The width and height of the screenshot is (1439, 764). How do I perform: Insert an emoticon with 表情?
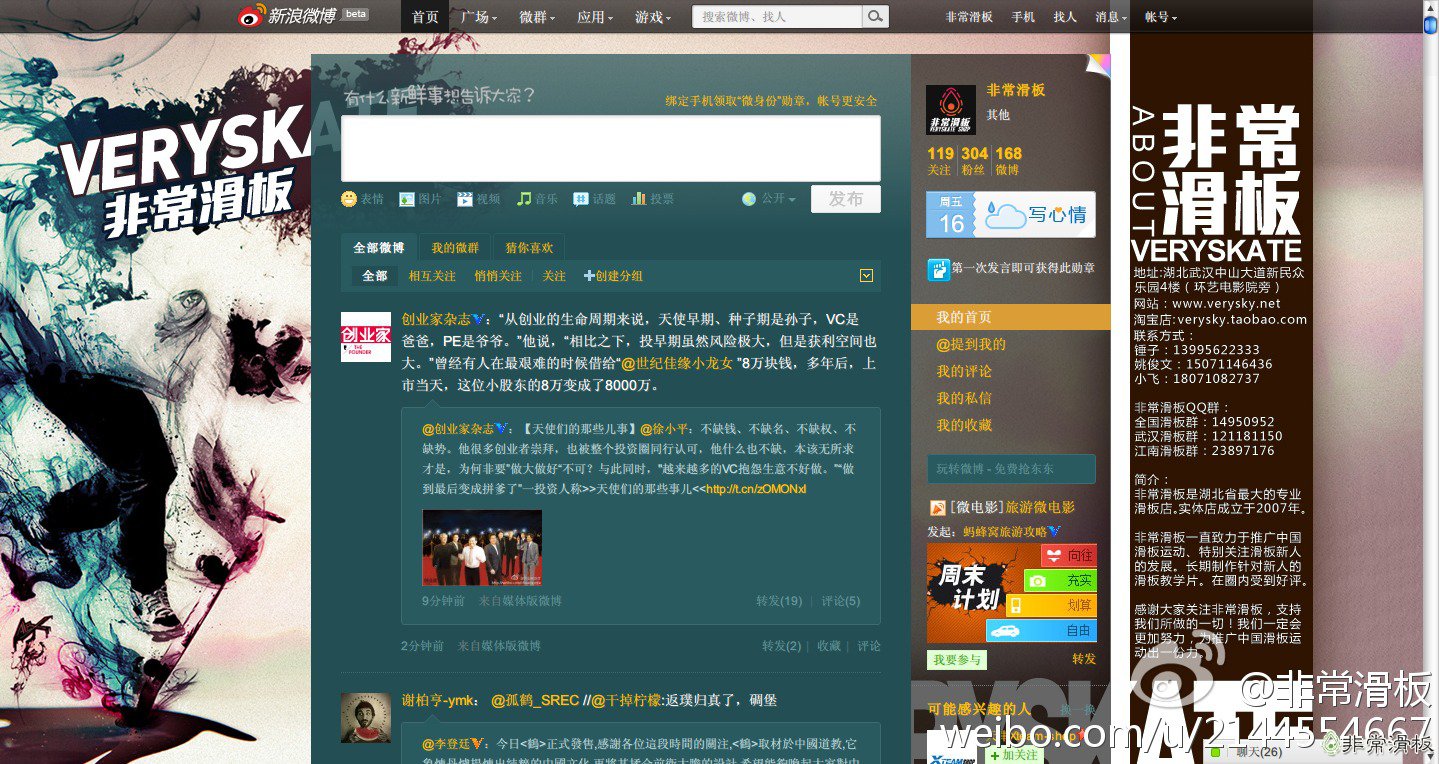pos(362,199)
